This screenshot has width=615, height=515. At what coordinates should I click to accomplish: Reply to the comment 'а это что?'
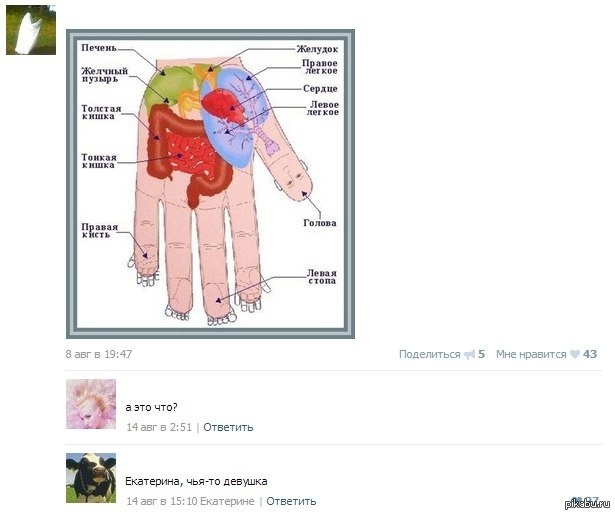228,427
